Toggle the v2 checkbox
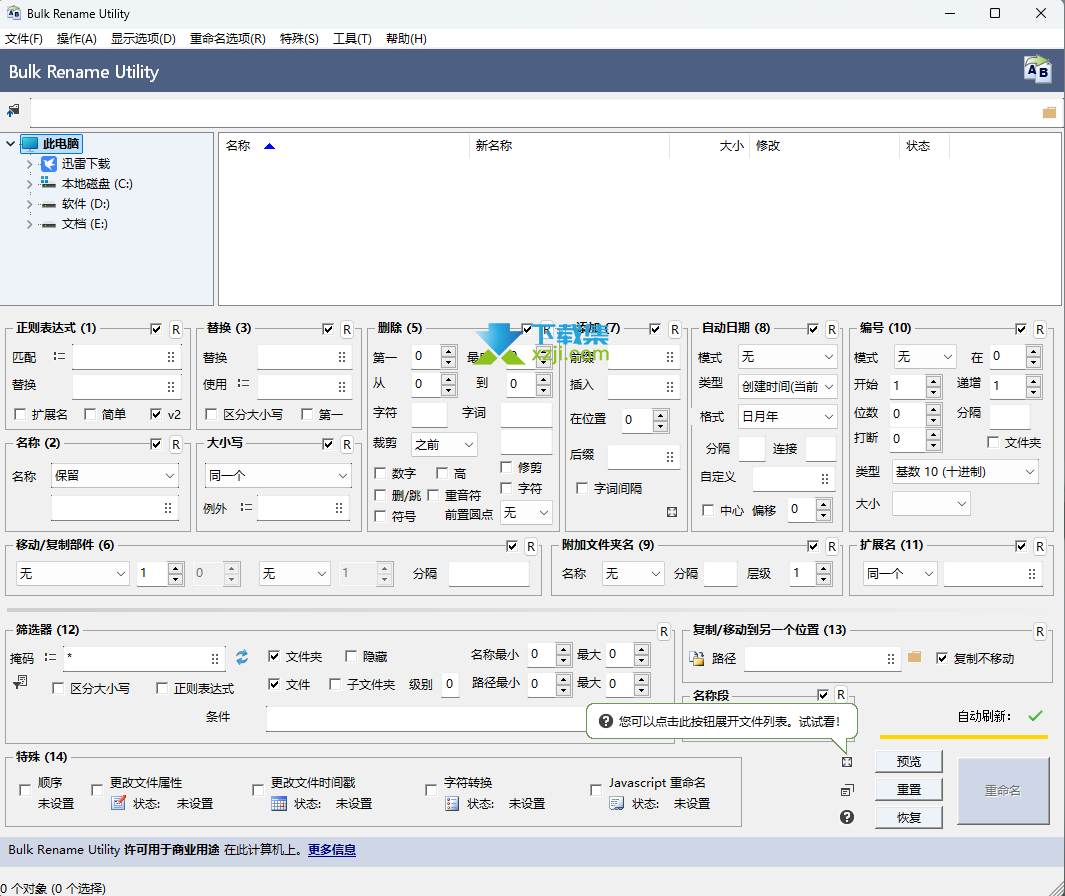Screen dimensions: 1065x896 [x=156, y=414]
